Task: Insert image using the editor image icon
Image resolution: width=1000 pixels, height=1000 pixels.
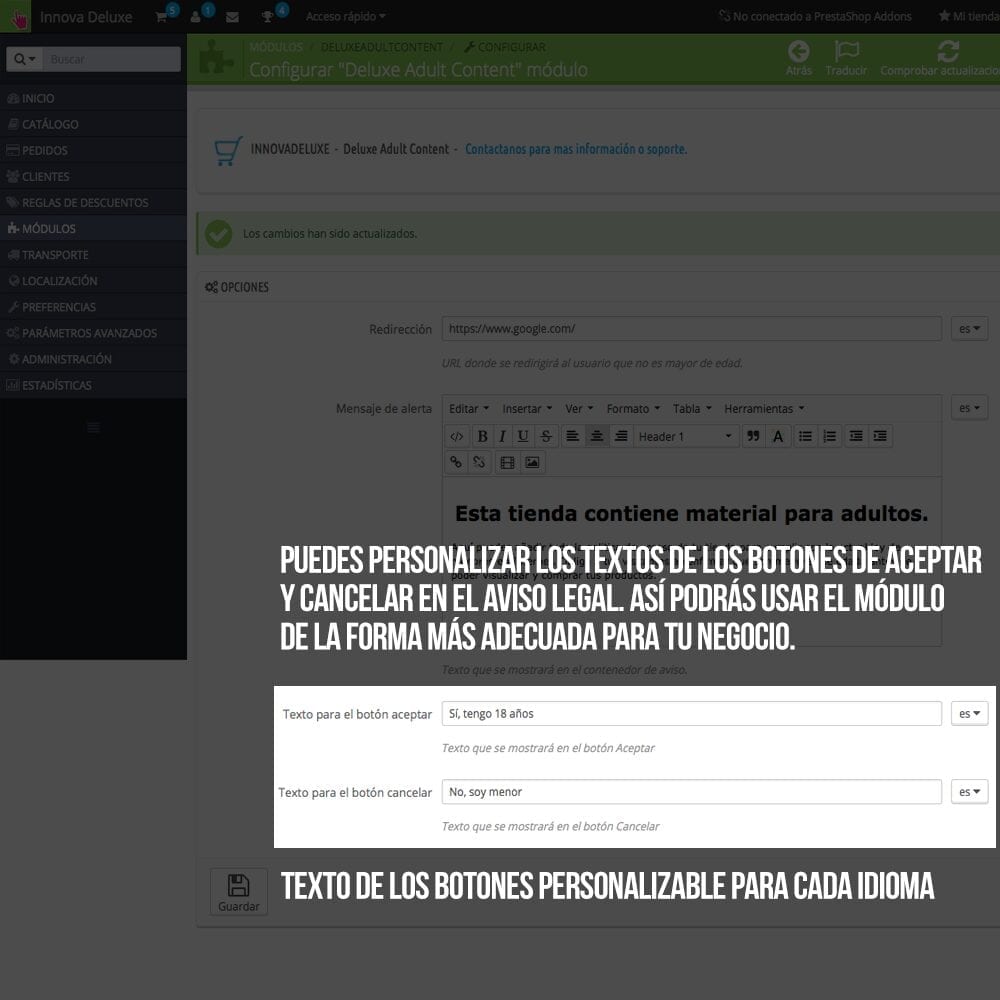Action: click(532, 462)
